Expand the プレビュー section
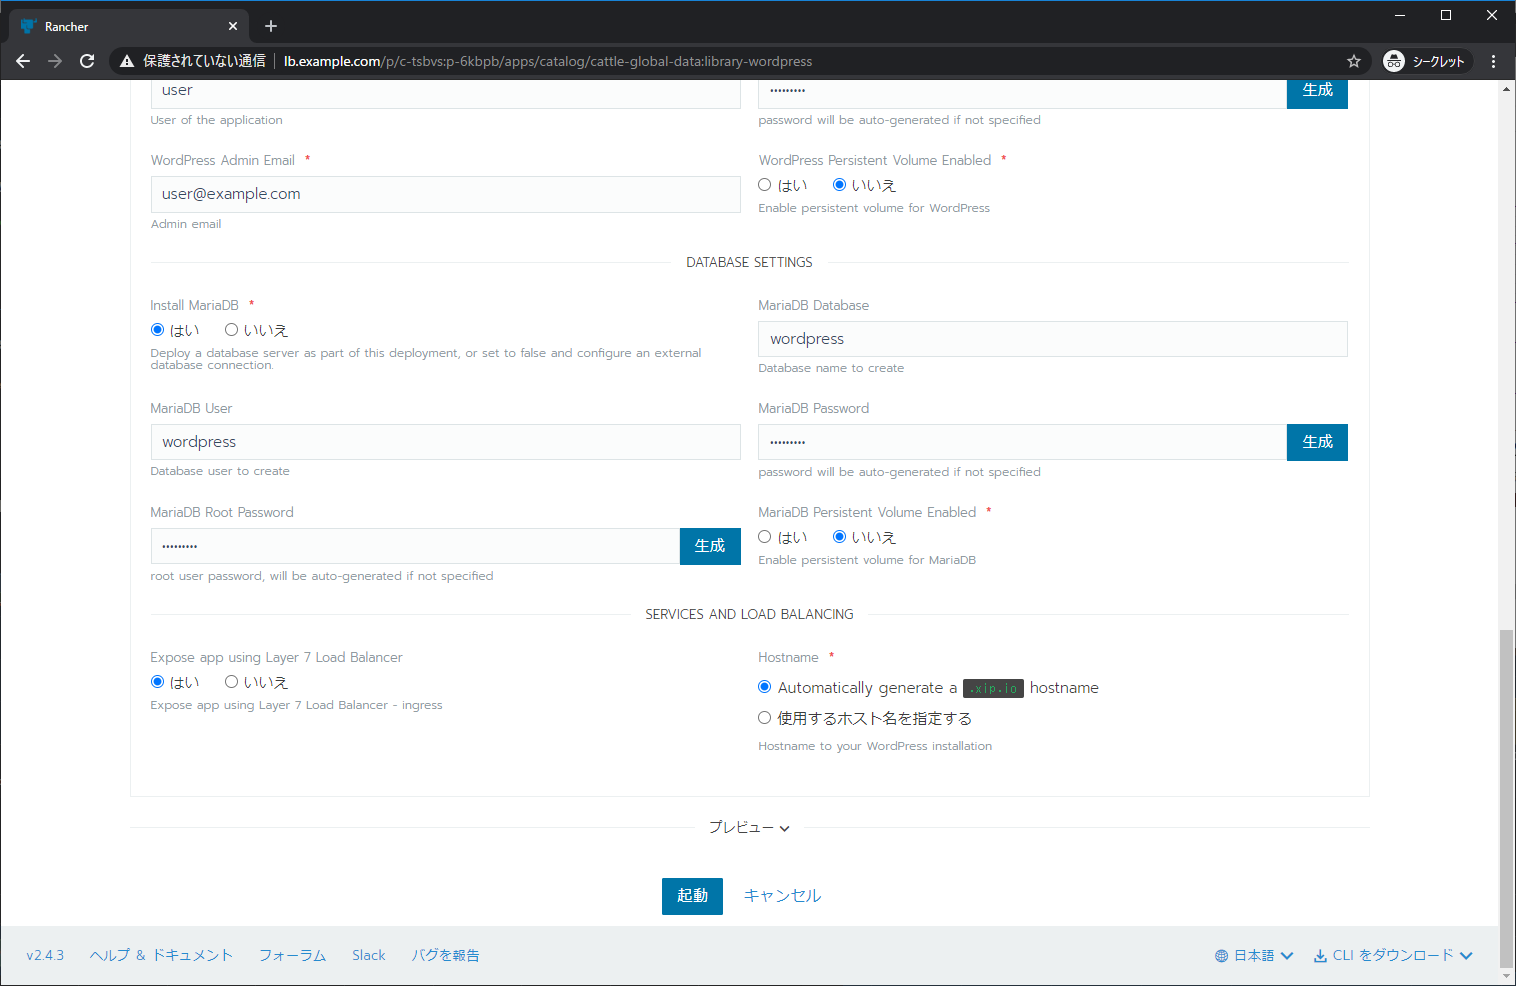The image size is (1516, 986). [749, 827]
